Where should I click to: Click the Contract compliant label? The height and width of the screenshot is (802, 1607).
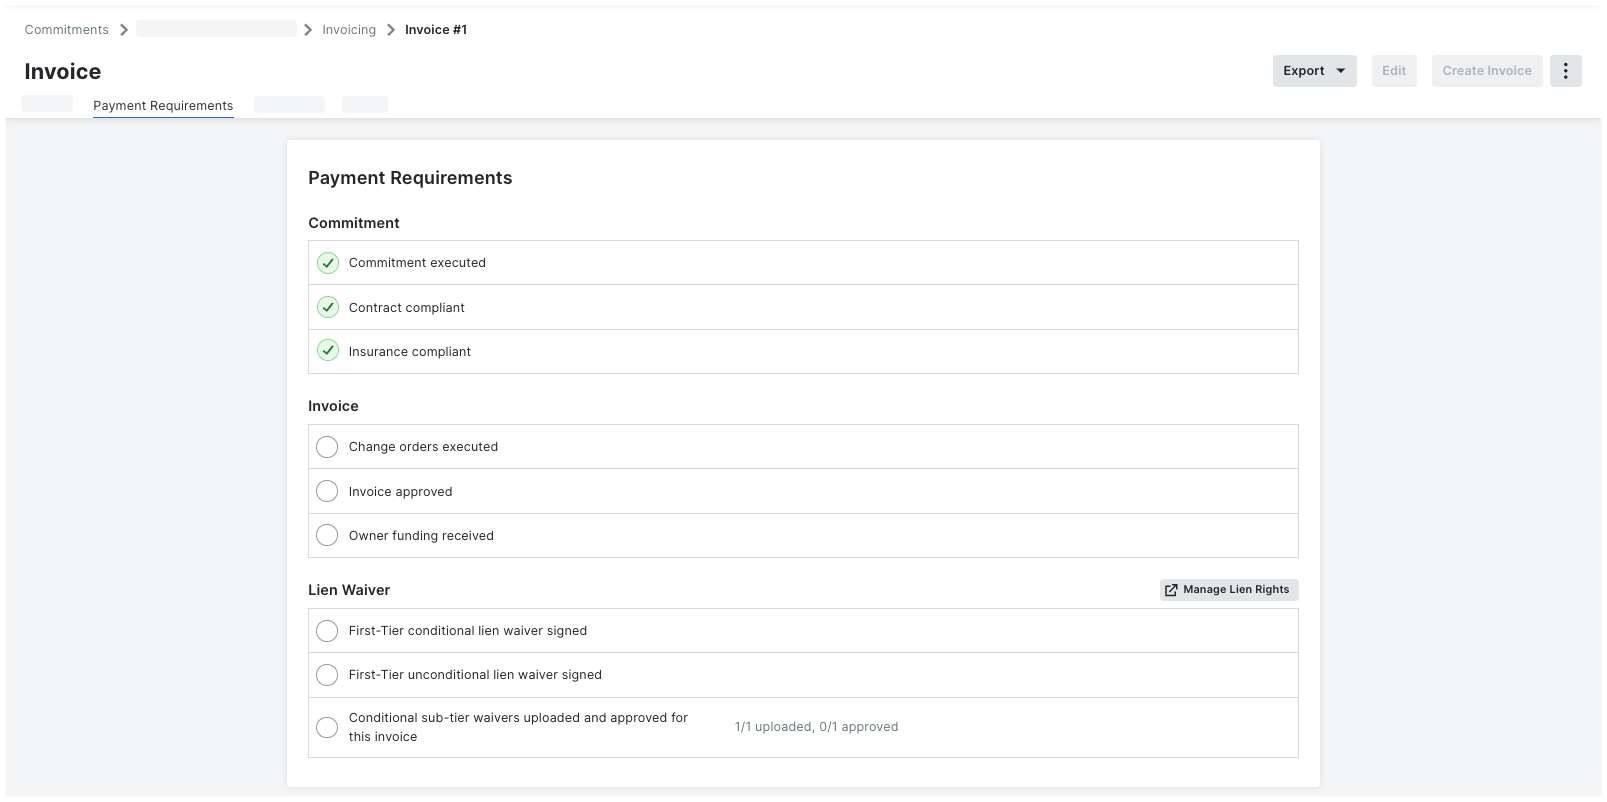[407, 308]
